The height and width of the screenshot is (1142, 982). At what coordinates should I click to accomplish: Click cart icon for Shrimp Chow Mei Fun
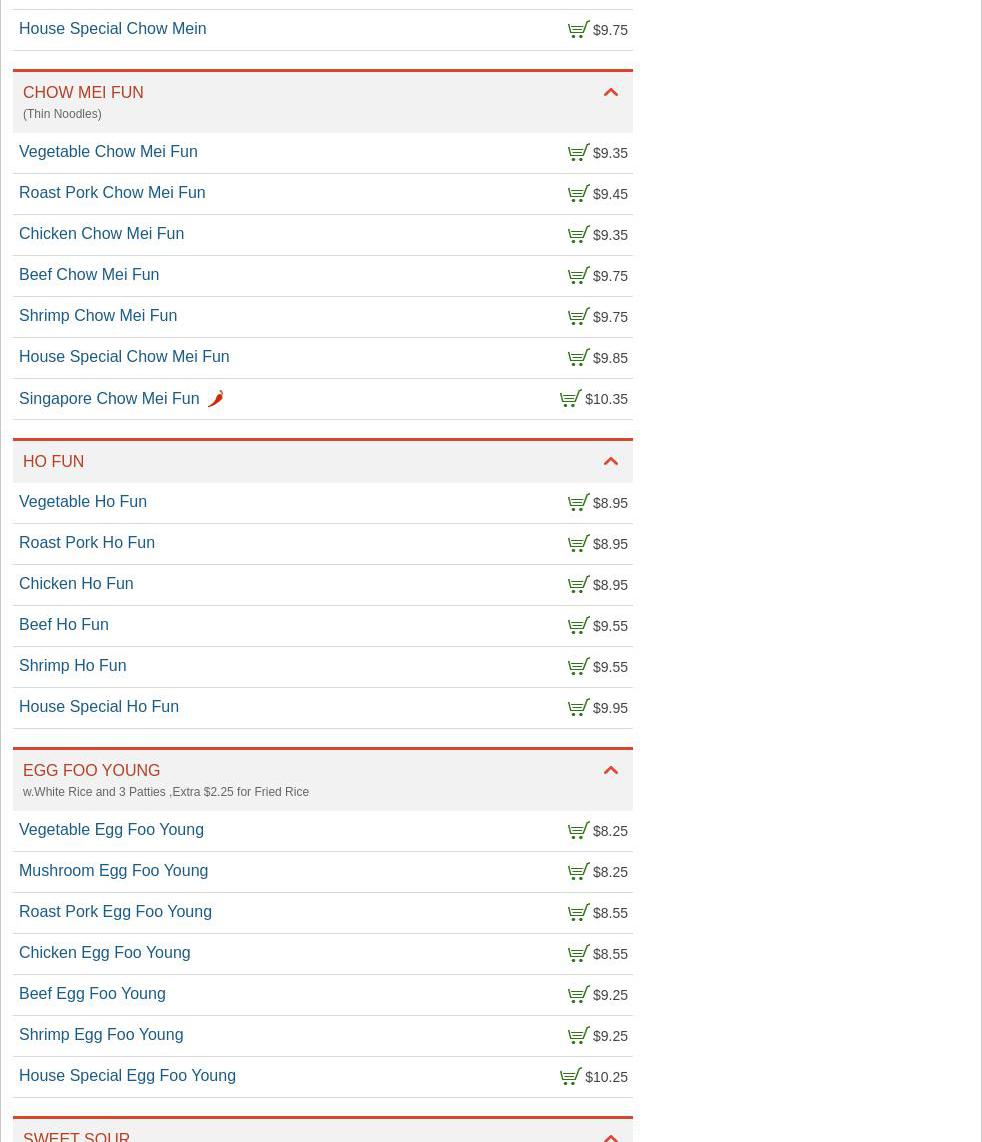point(578,317)
